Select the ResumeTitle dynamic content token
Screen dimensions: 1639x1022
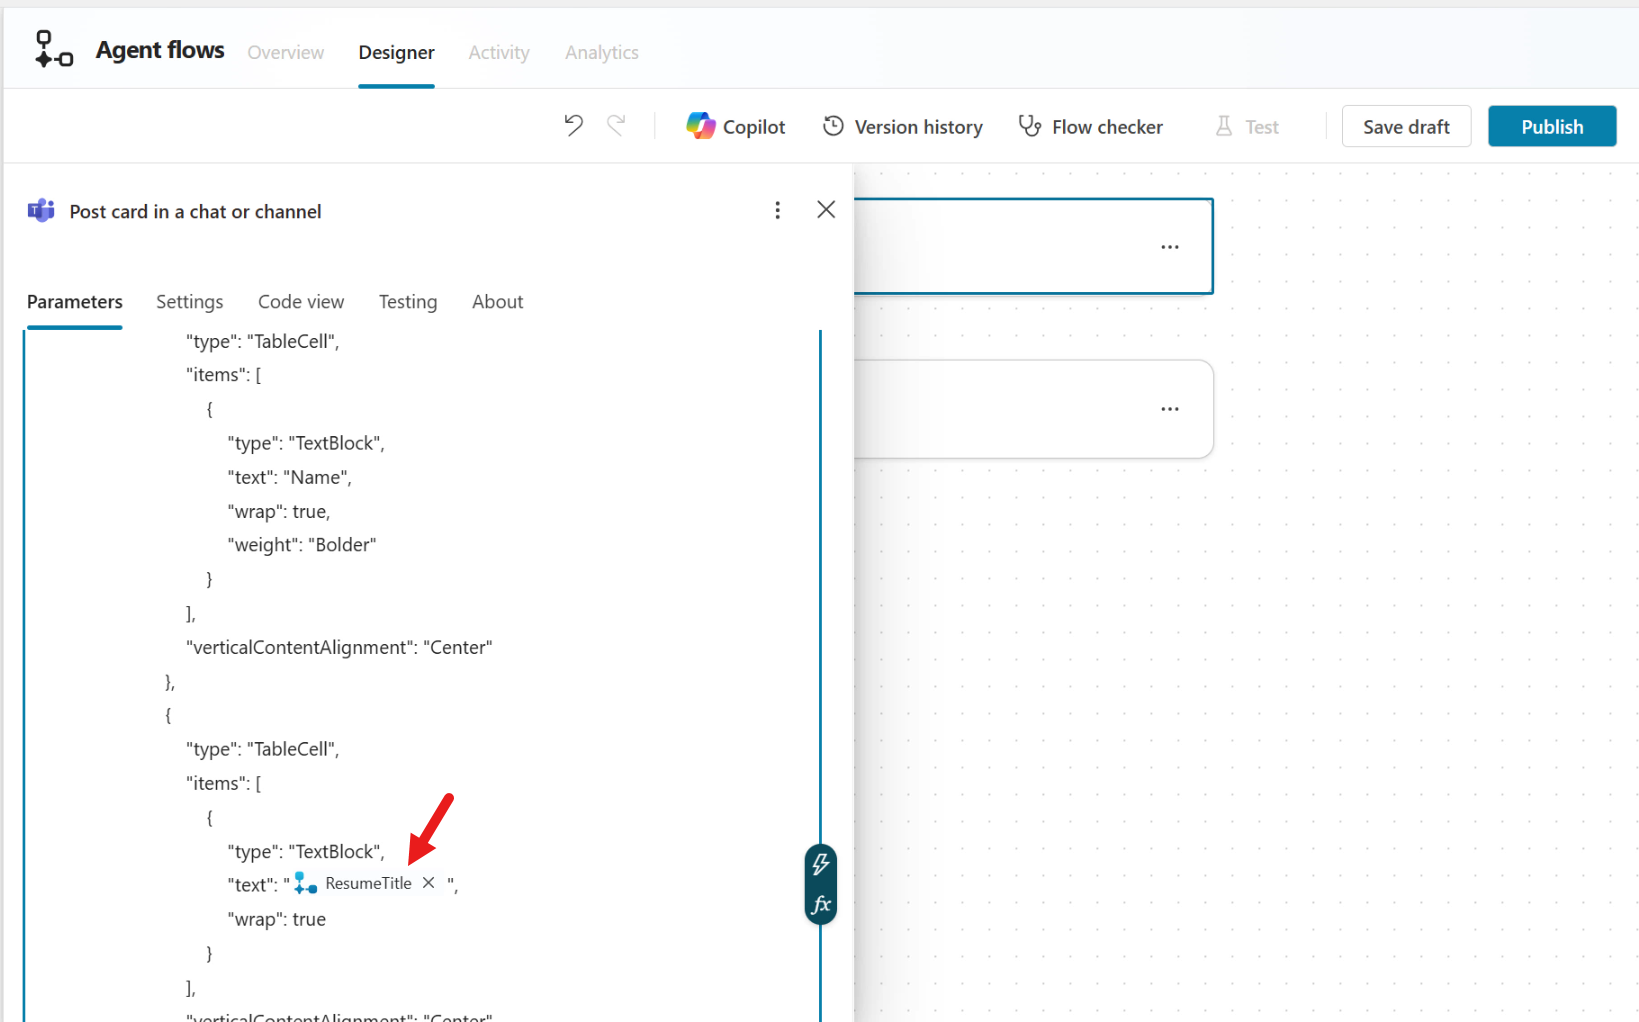point(366,884)
